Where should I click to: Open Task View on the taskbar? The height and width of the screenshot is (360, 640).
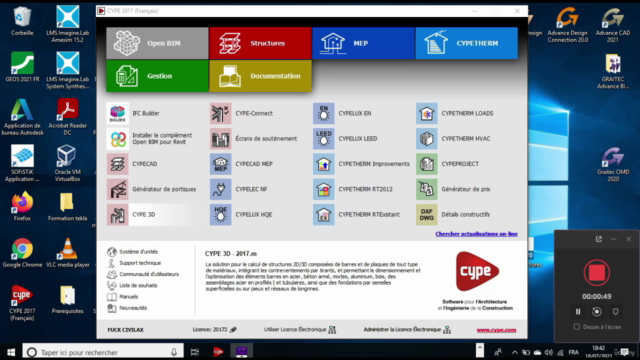click(x=195, y=352)
